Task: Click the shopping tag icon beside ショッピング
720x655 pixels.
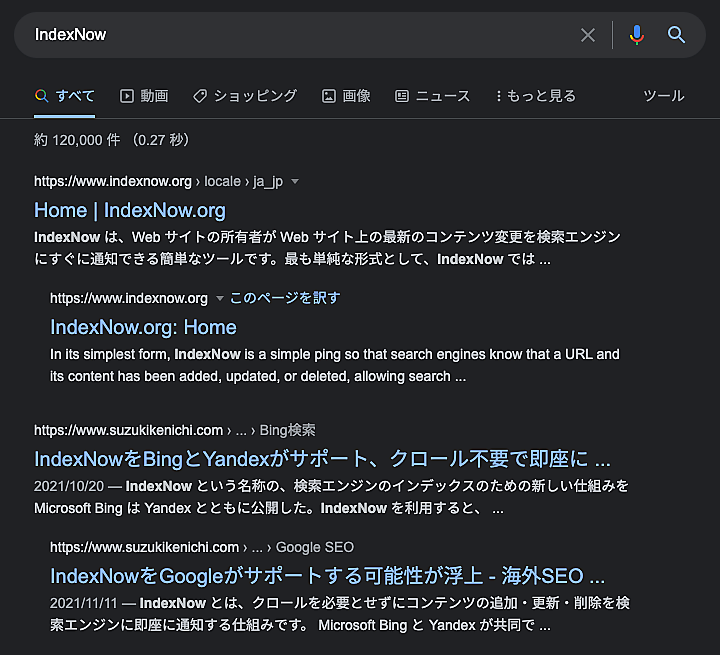Action: coord(200,96)
